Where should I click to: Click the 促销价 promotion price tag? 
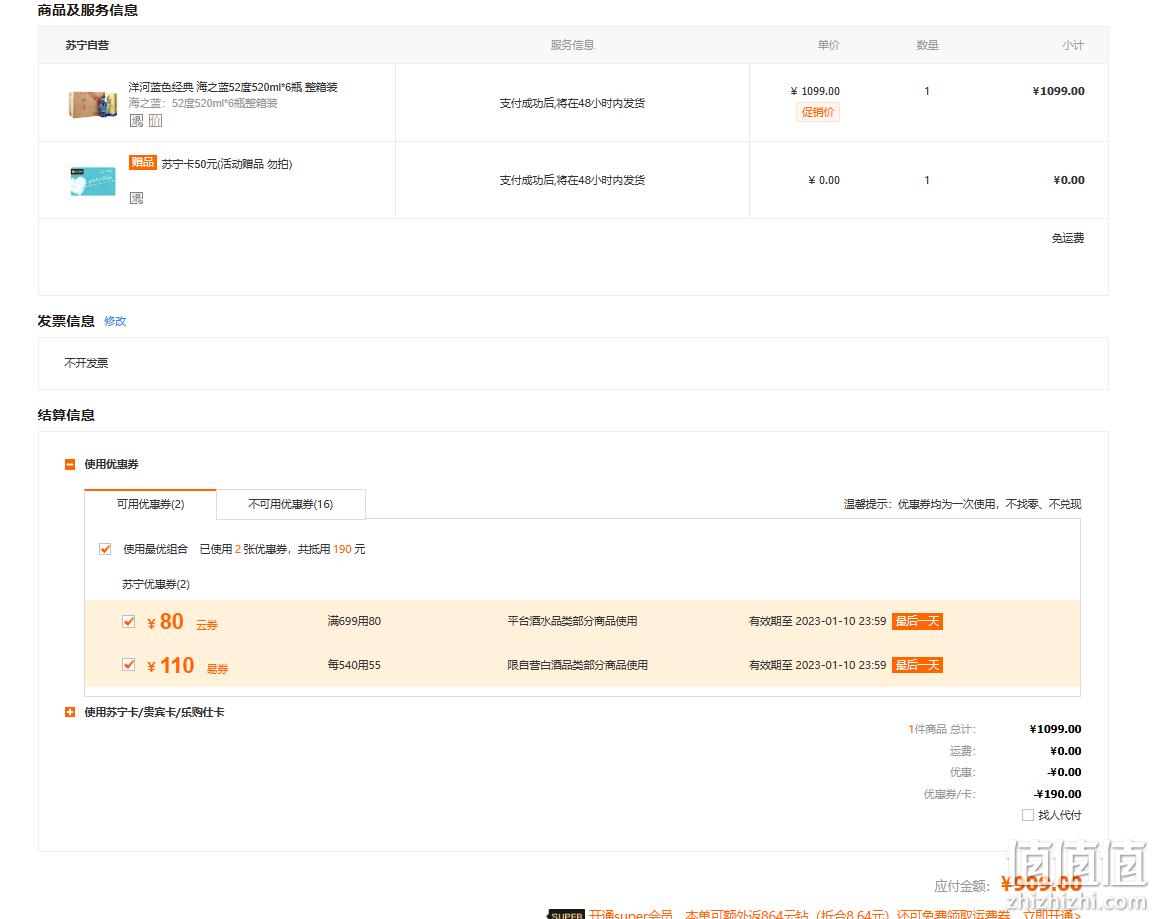pos(818,112)
